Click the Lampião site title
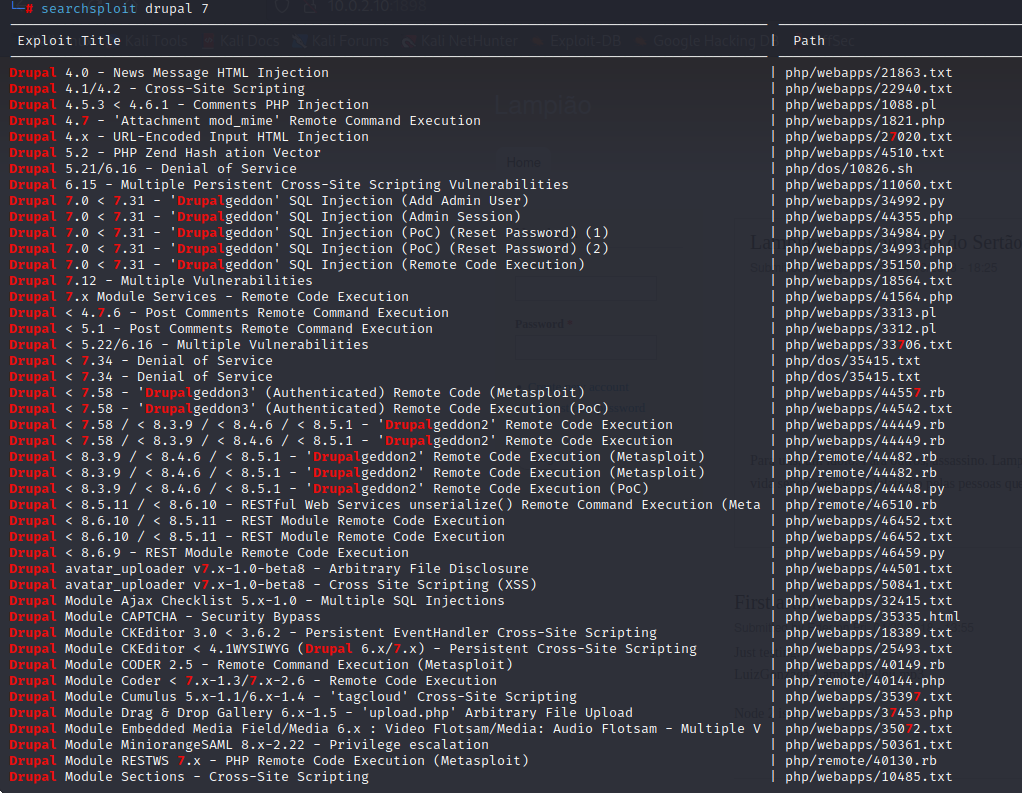The height and width of the screenshot is (793, 1022). click(x=543, y=105)
